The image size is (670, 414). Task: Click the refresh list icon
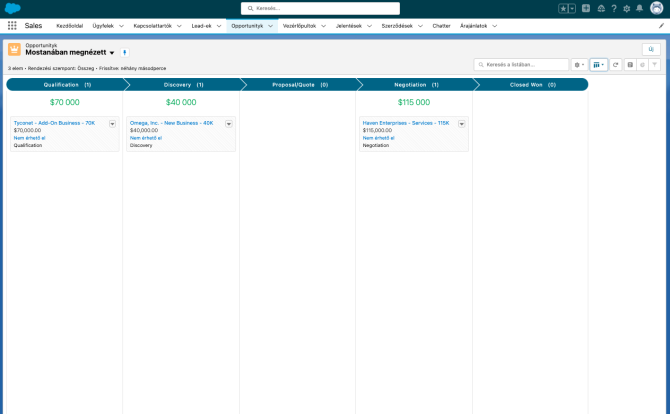[x=616, y=64]
